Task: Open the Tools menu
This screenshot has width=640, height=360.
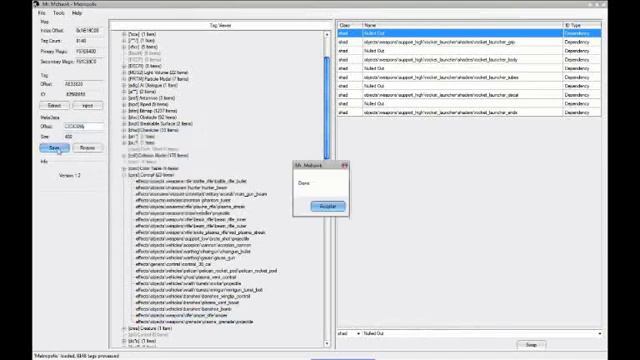Action: [59, 13]
